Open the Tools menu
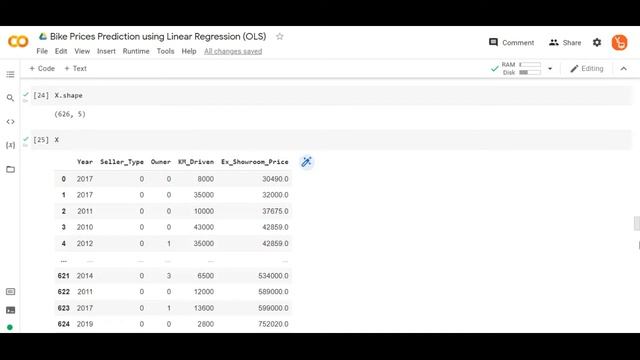Viewport: 640px width, 360px height. pos(165,51)
